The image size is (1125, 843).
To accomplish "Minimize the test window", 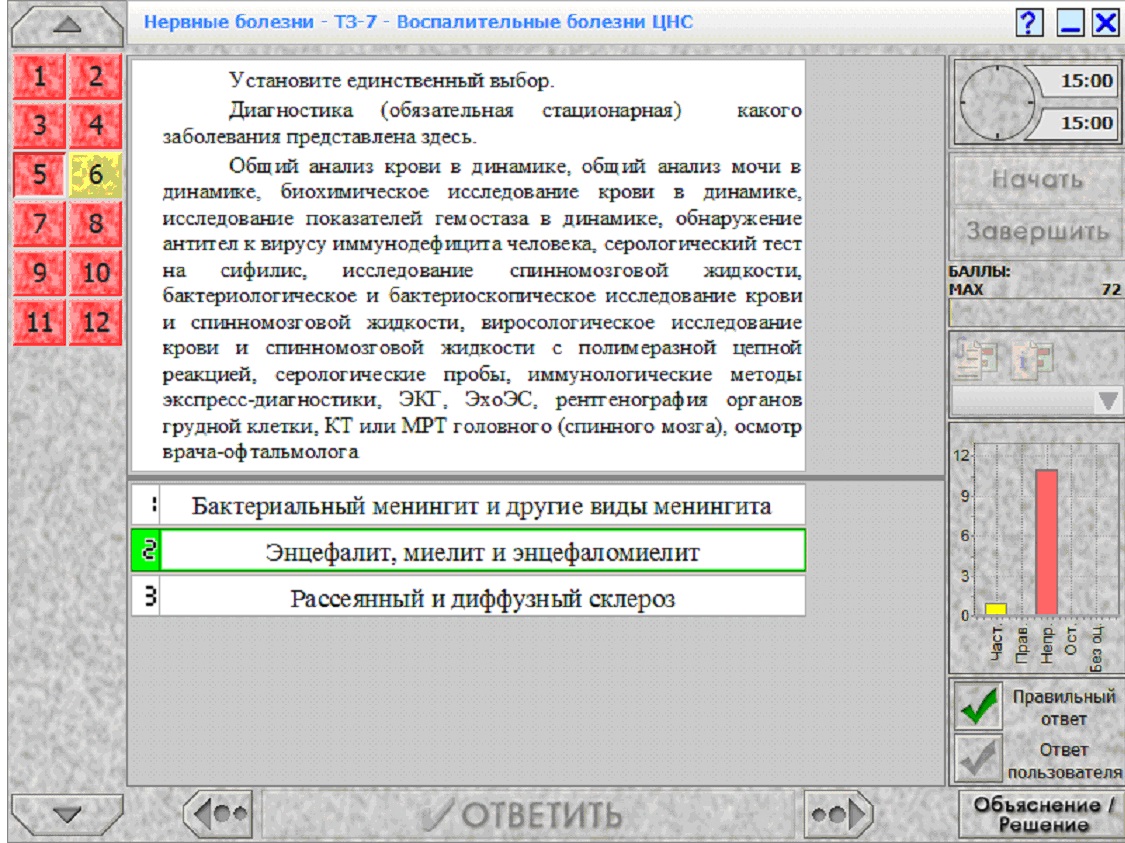I will (x=1069, y=22).
